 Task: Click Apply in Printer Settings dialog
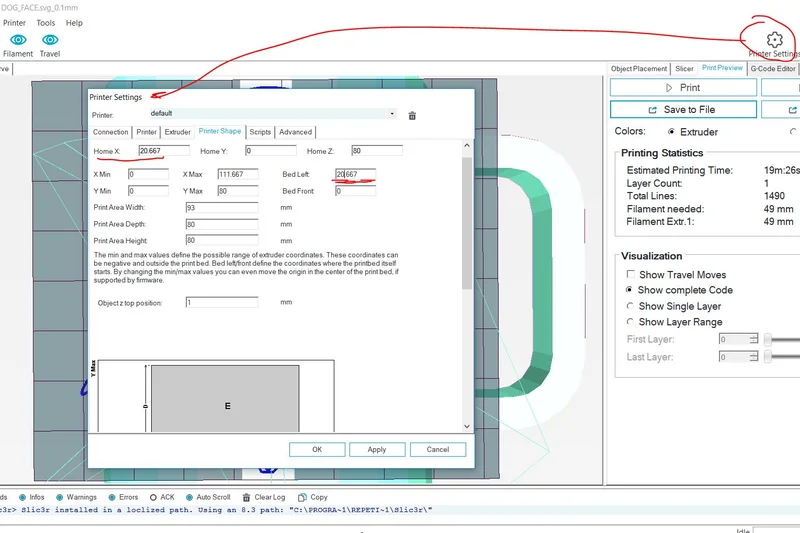[377, 449]
